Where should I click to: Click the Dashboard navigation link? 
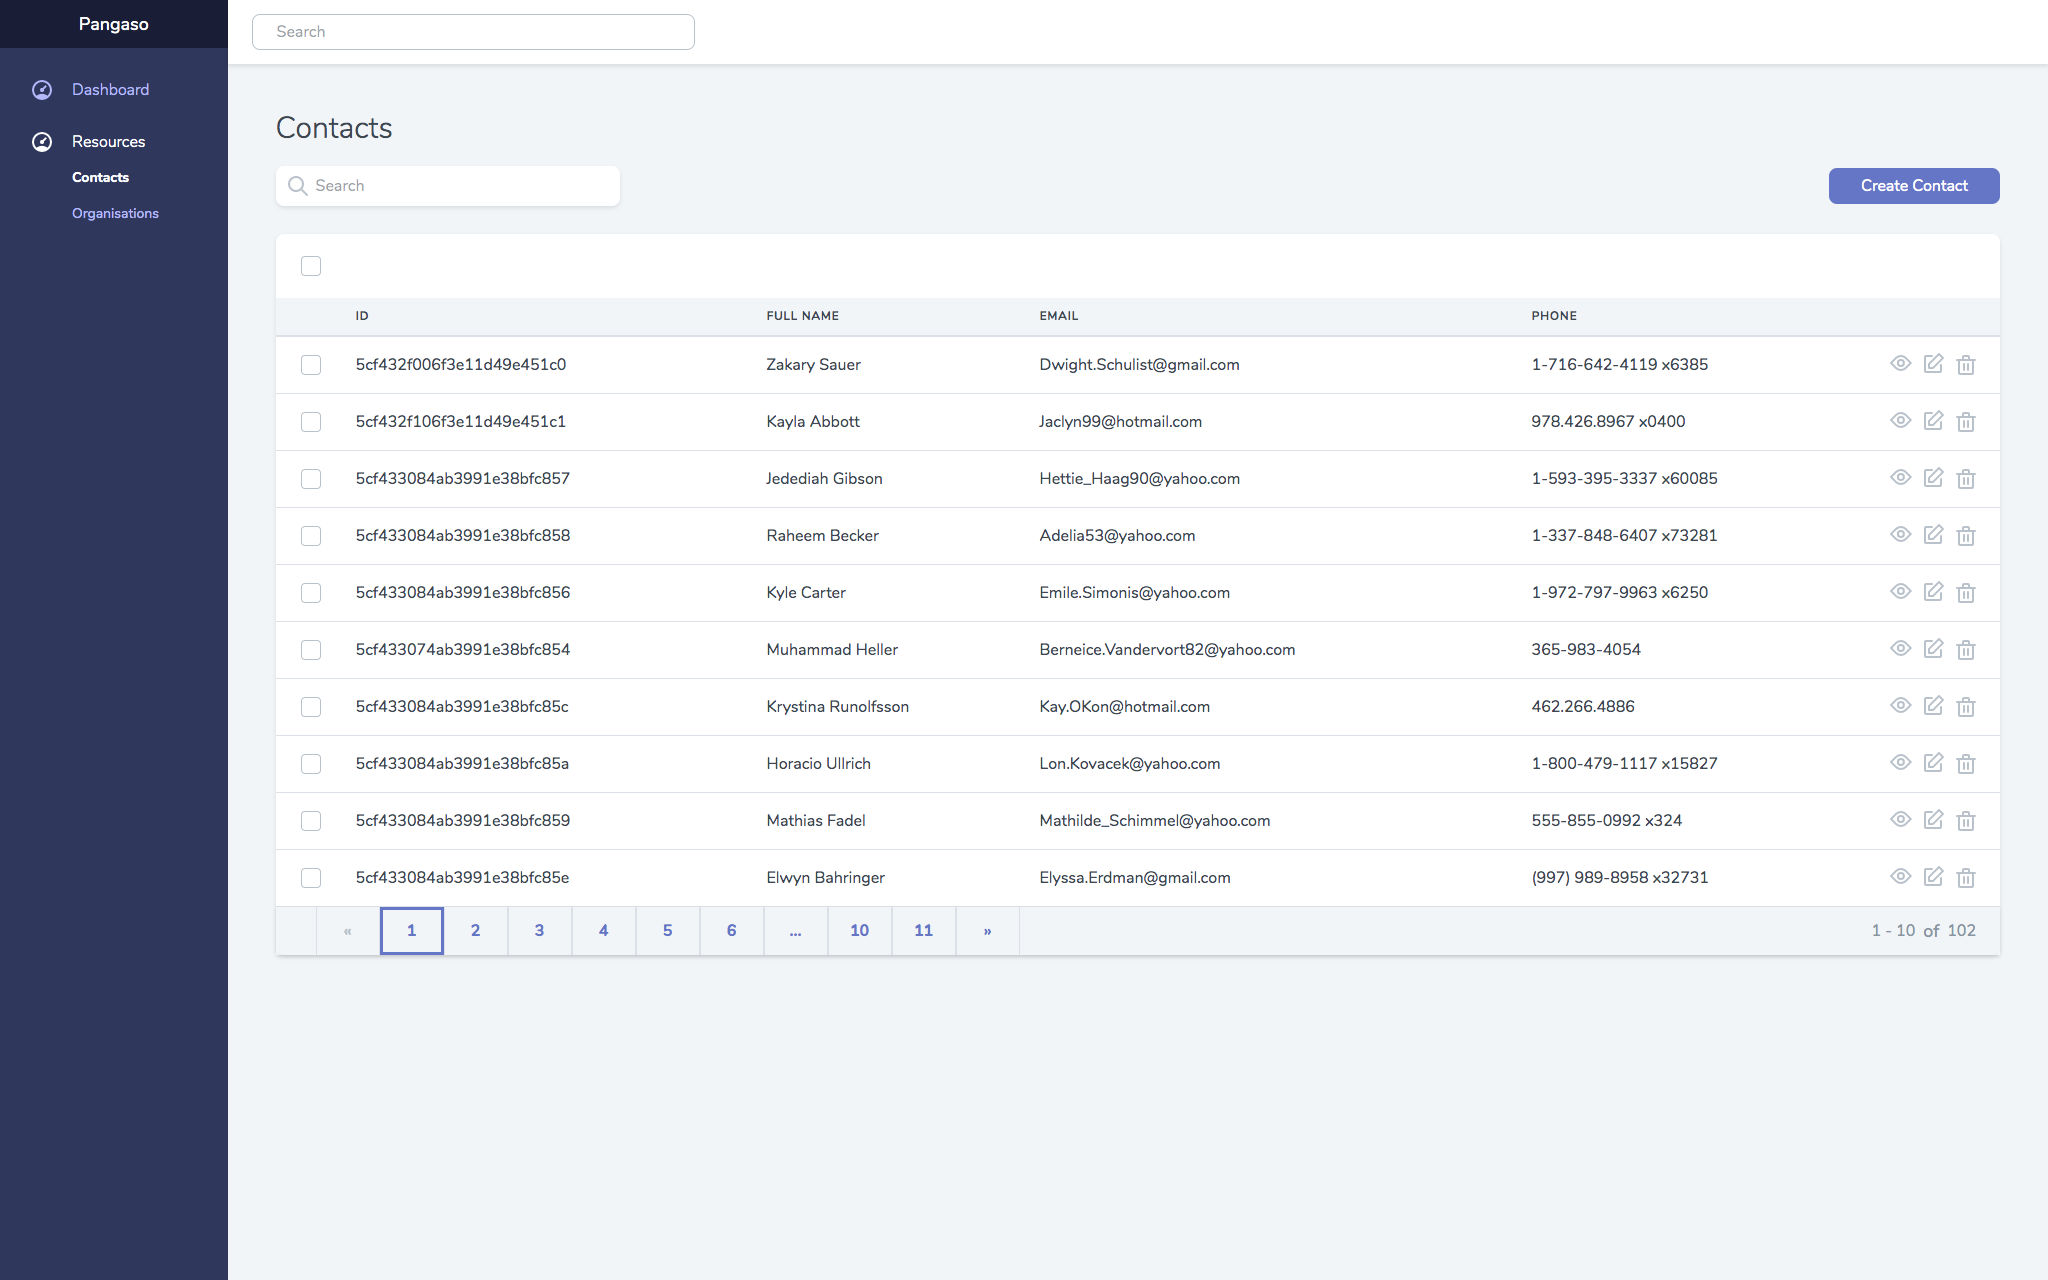(111, 90)
